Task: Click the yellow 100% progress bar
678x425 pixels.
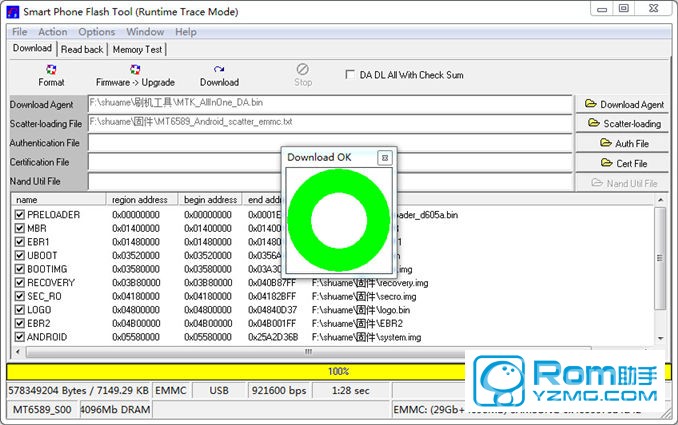Action: (338, 371)
